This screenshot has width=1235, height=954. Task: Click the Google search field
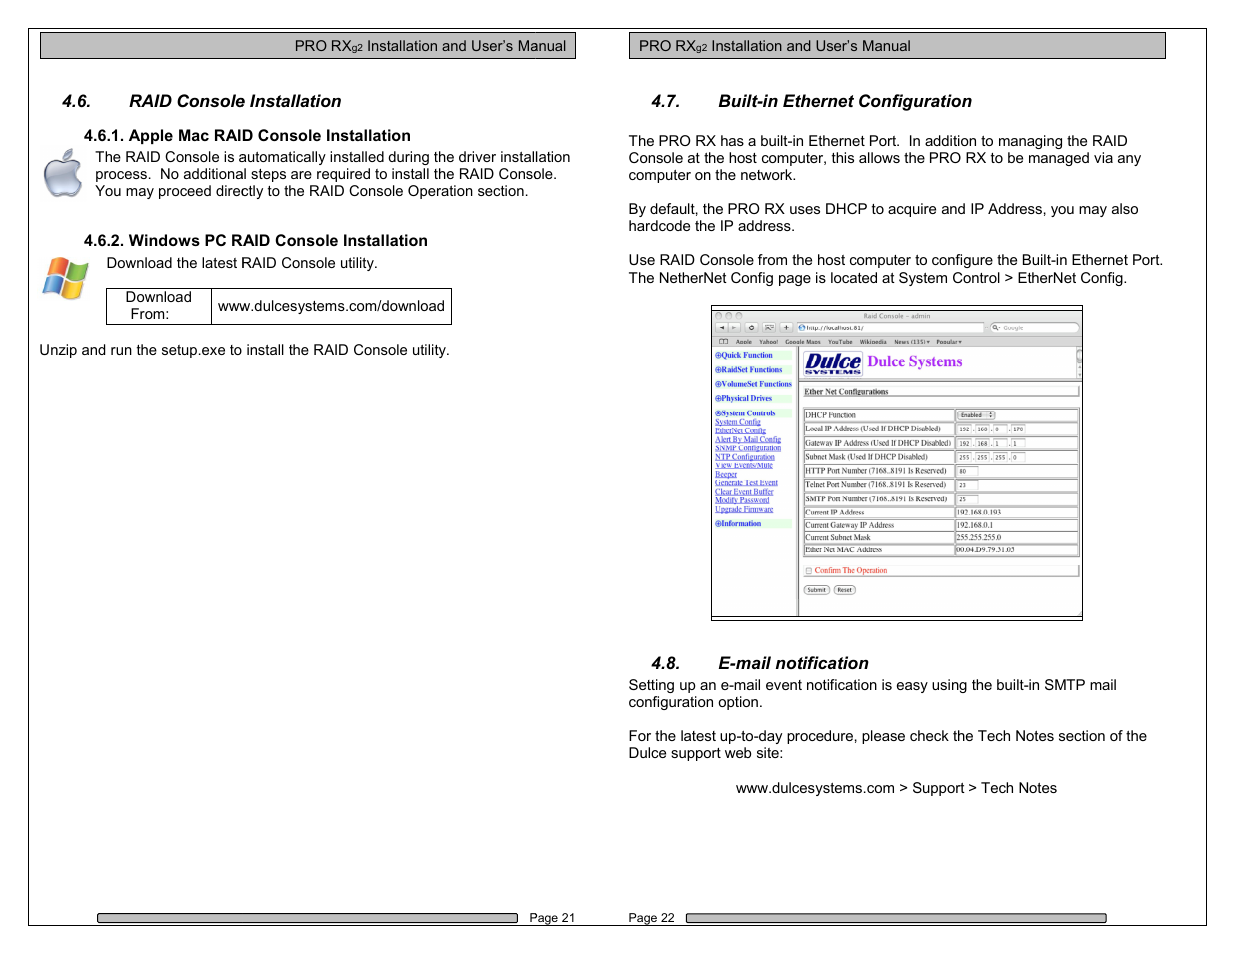point(1035,328)
